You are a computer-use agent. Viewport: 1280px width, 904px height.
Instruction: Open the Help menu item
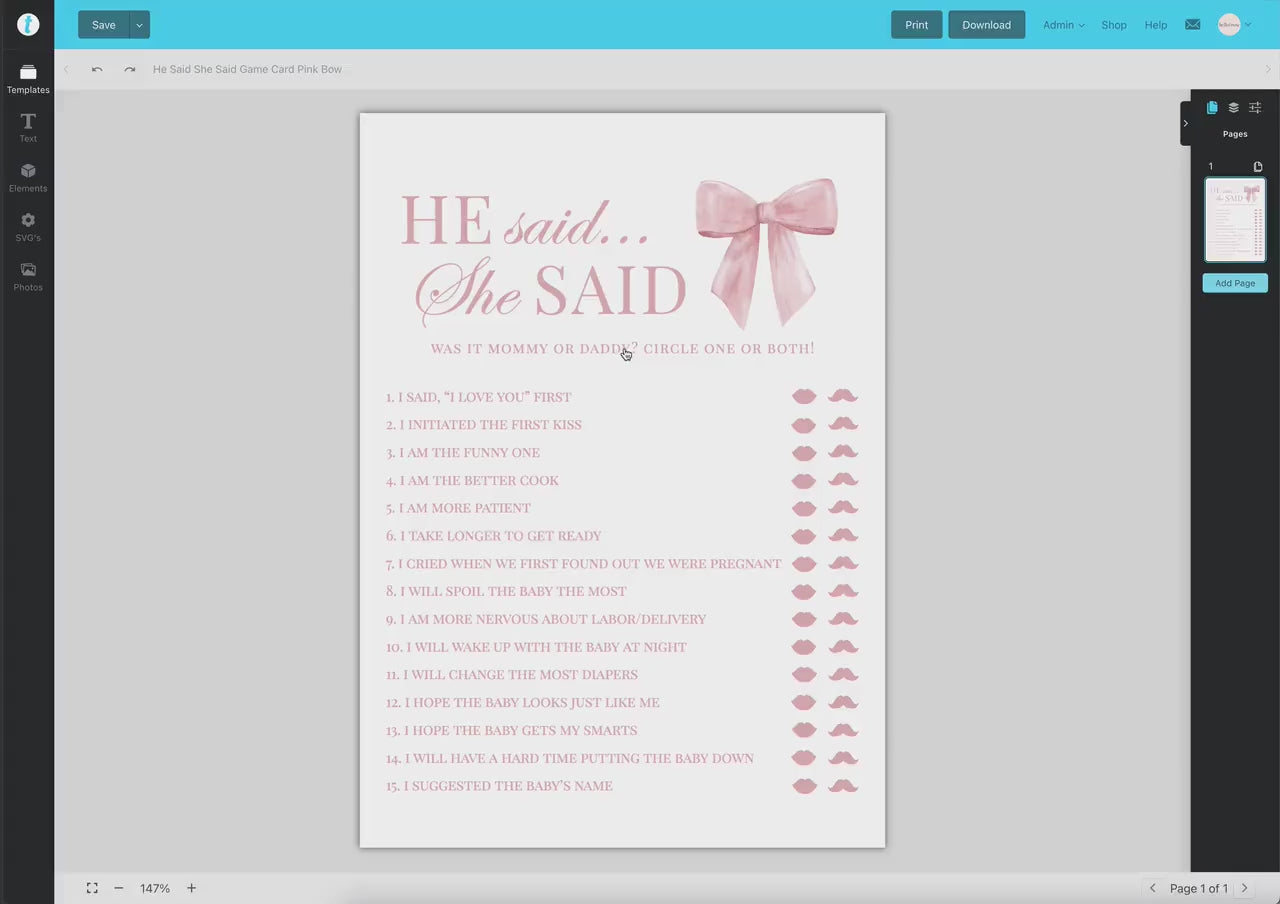[1156, 25]
